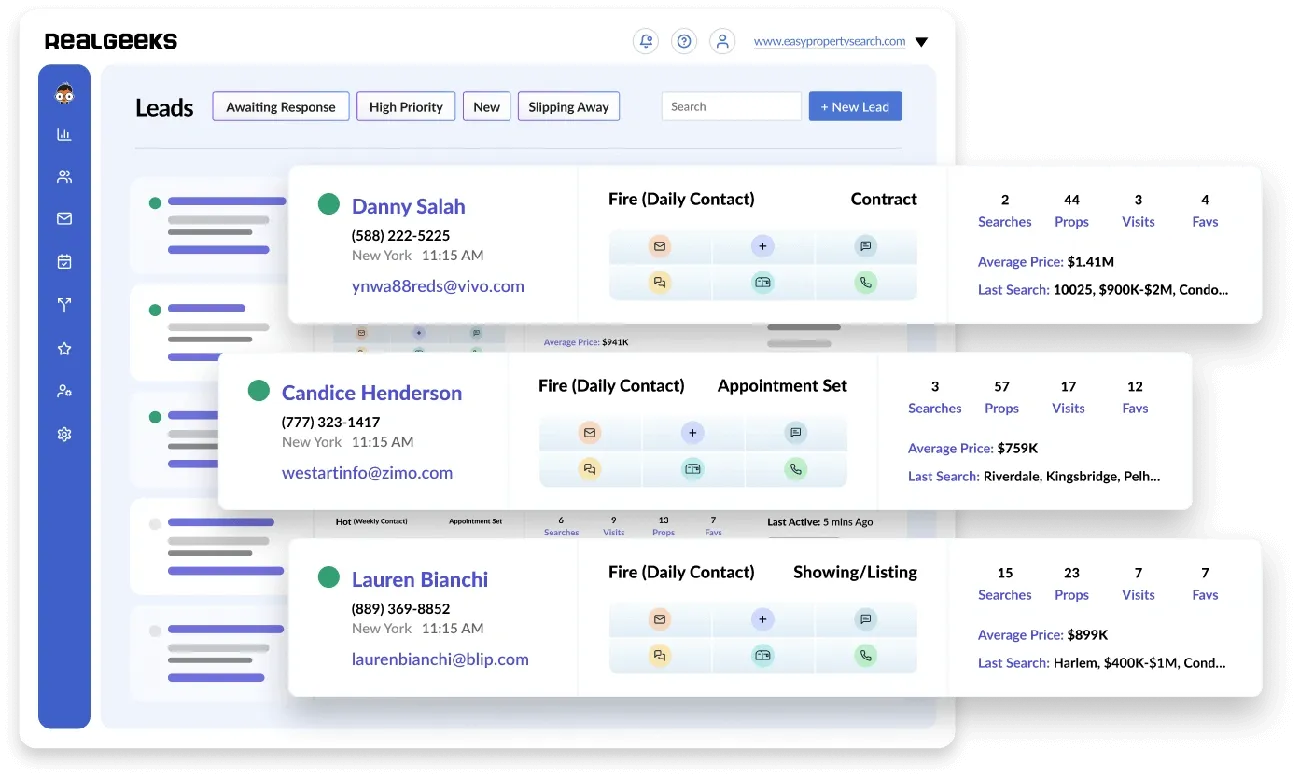Click chat bubbles icon on Candice Henderson card
1300x777 pixels.
[x=590, y=469]
